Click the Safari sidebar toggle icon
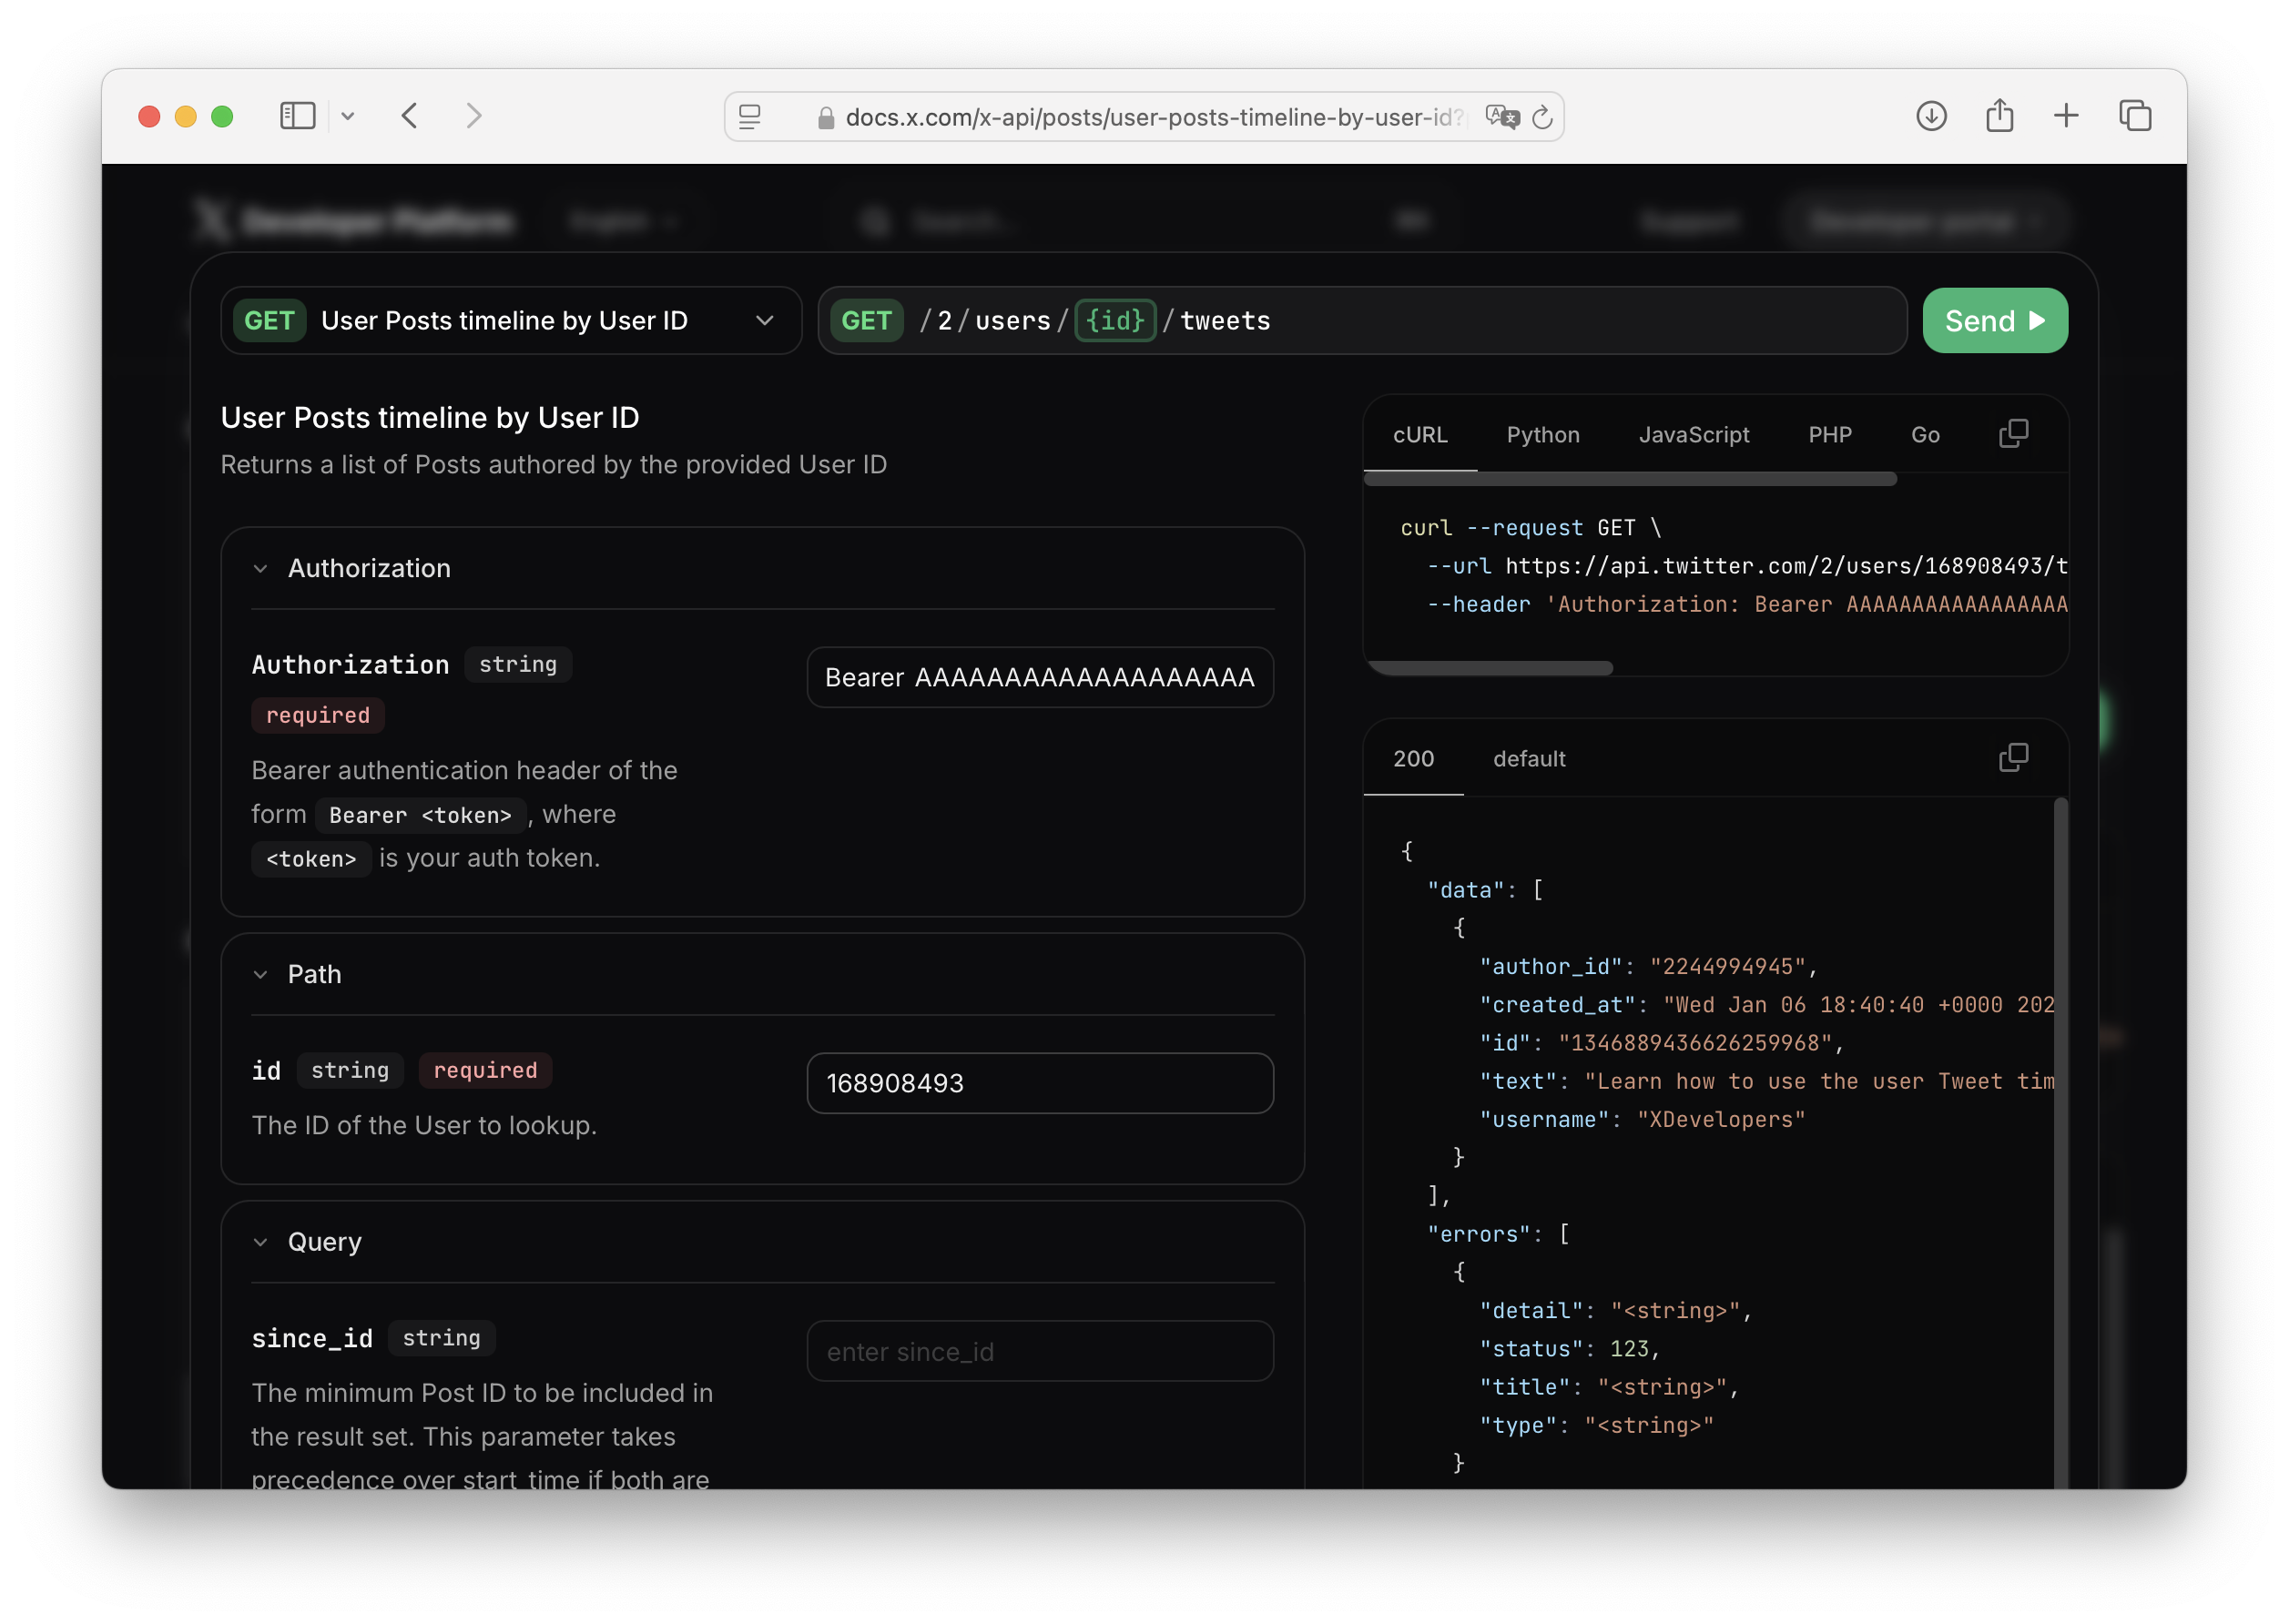This screenshot has width=2289, height=1624. (x=297, y=116)
